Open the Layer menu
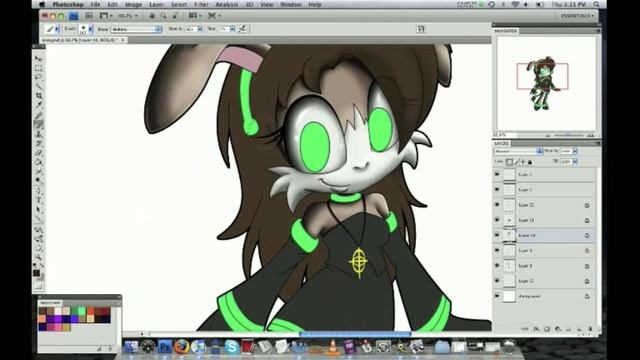 [156, 4]
